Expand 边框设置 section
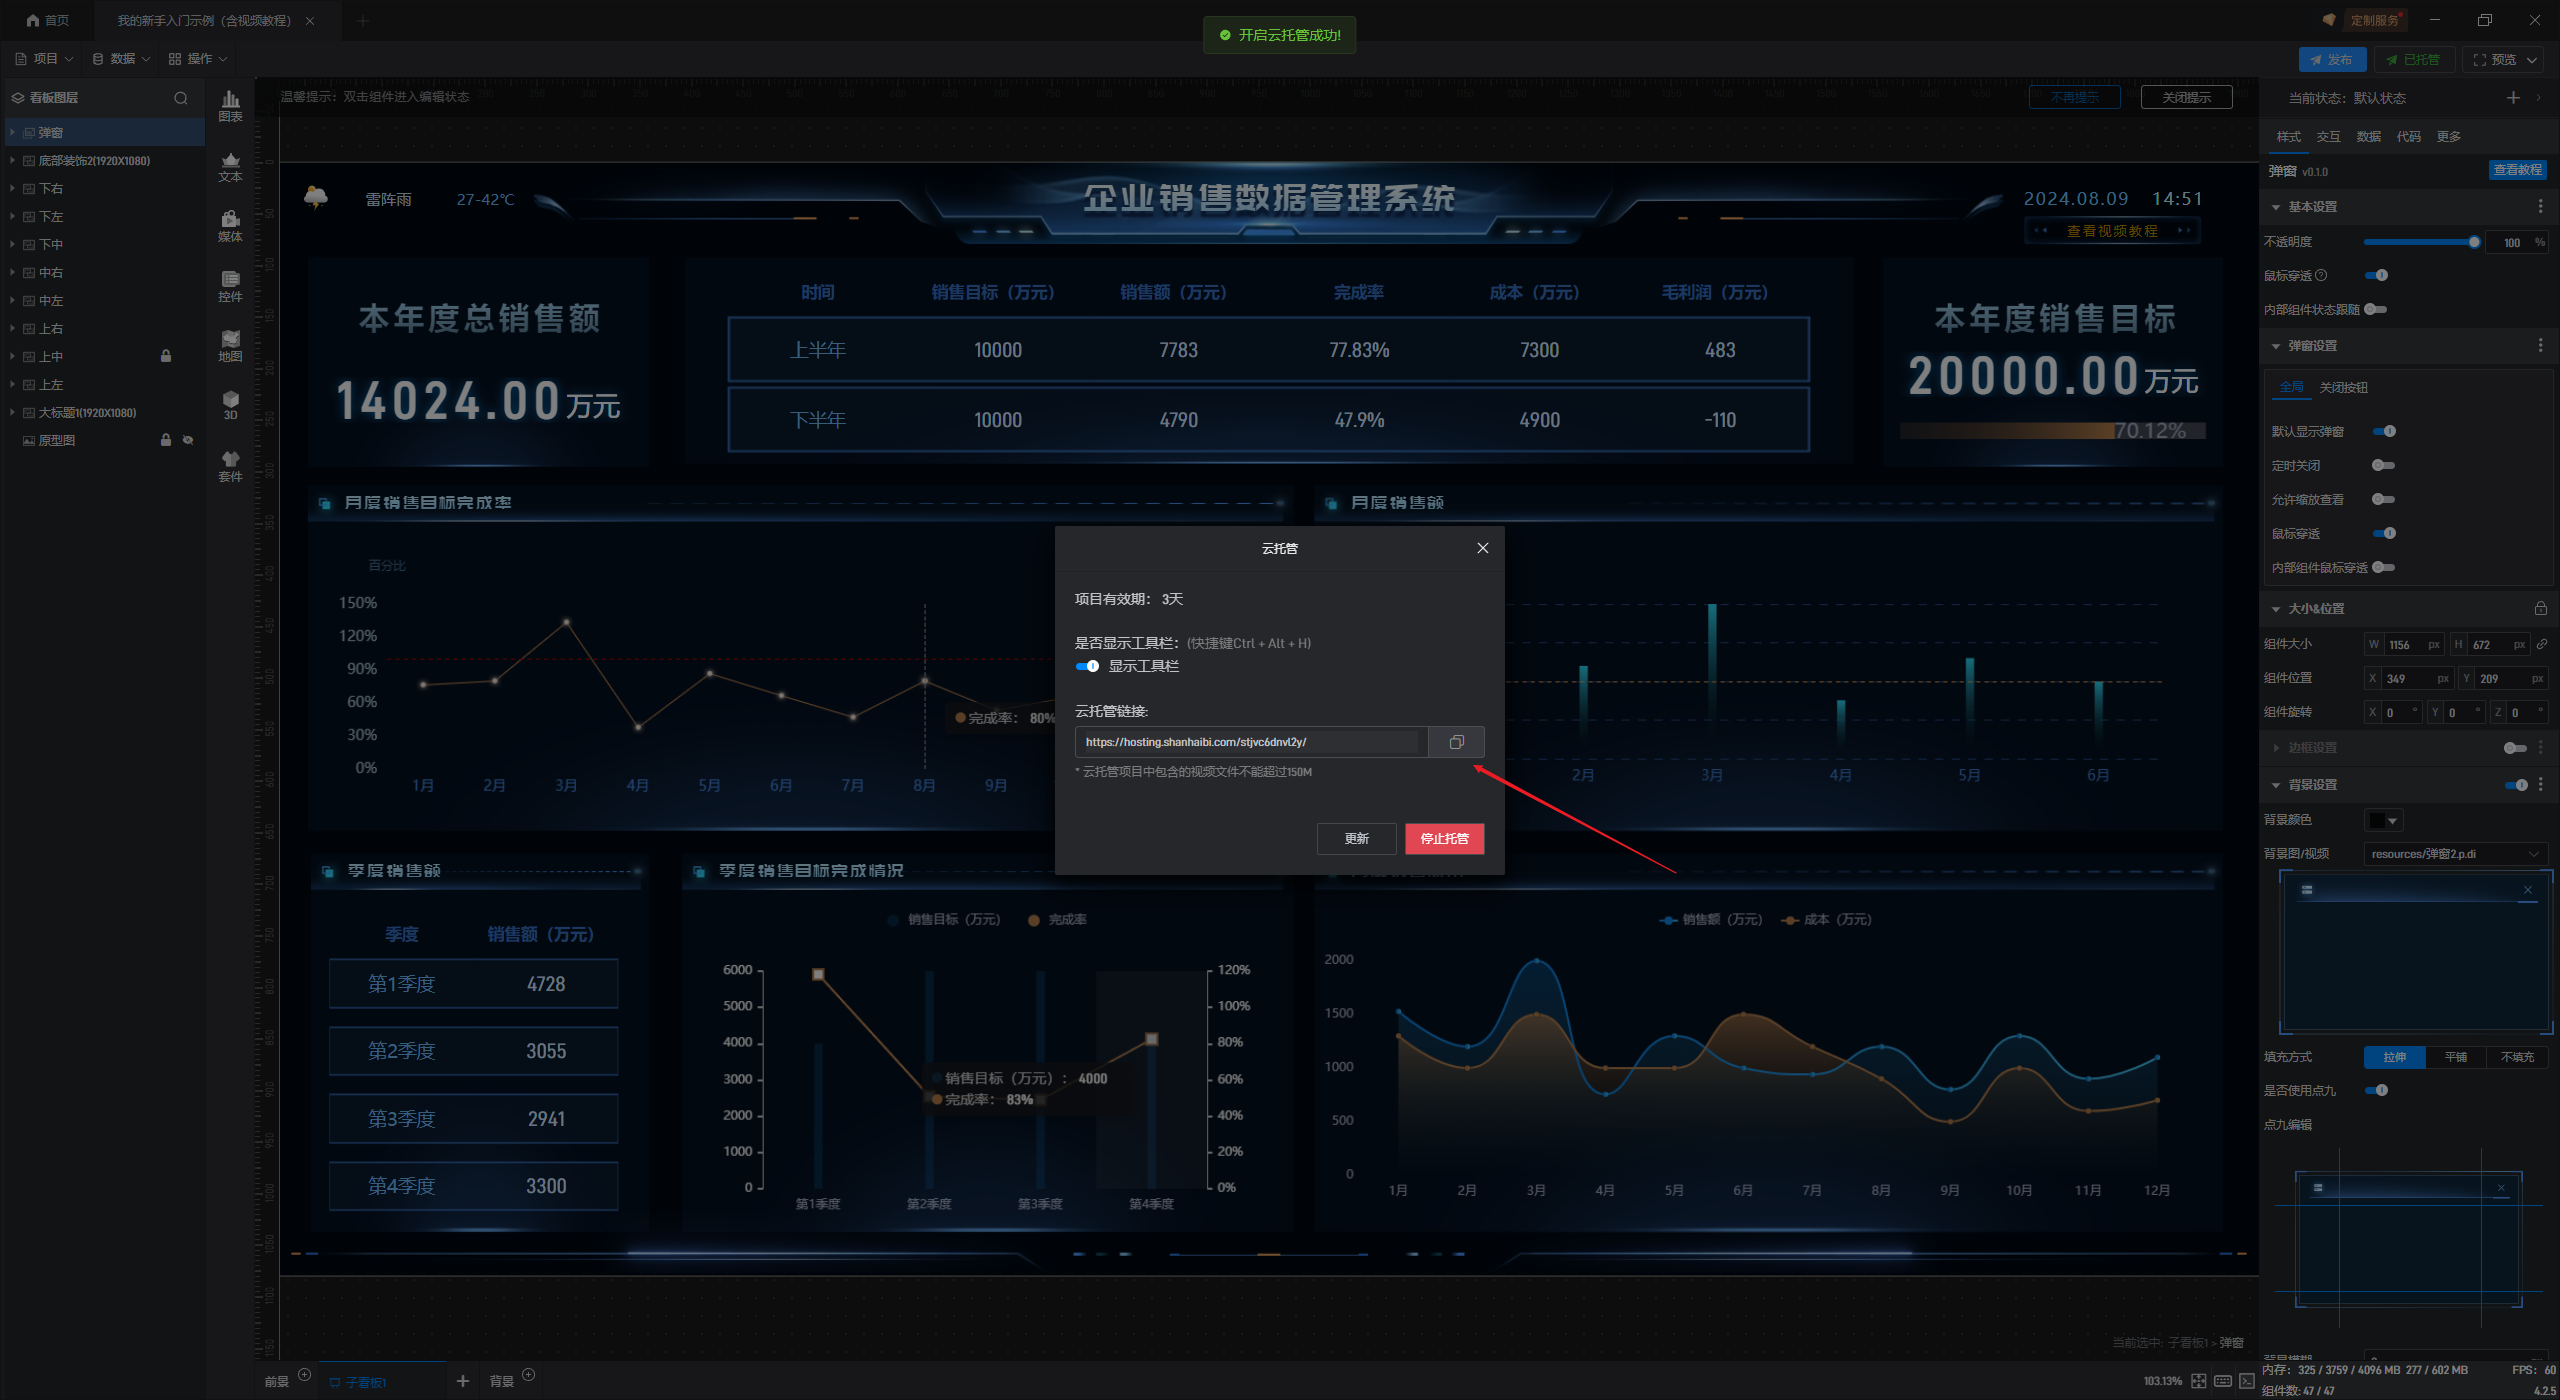The image size is (2560, 1400). tap(2276, 748)
